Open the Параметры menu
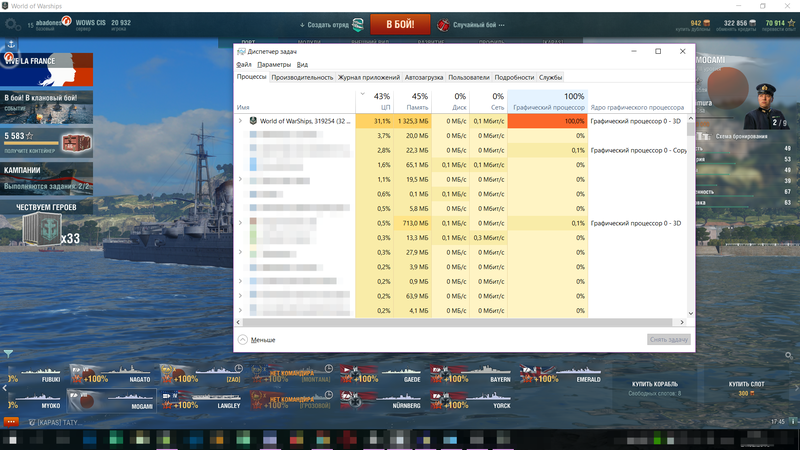This screenshot has height=450, width=800. (x=274, y=64)
